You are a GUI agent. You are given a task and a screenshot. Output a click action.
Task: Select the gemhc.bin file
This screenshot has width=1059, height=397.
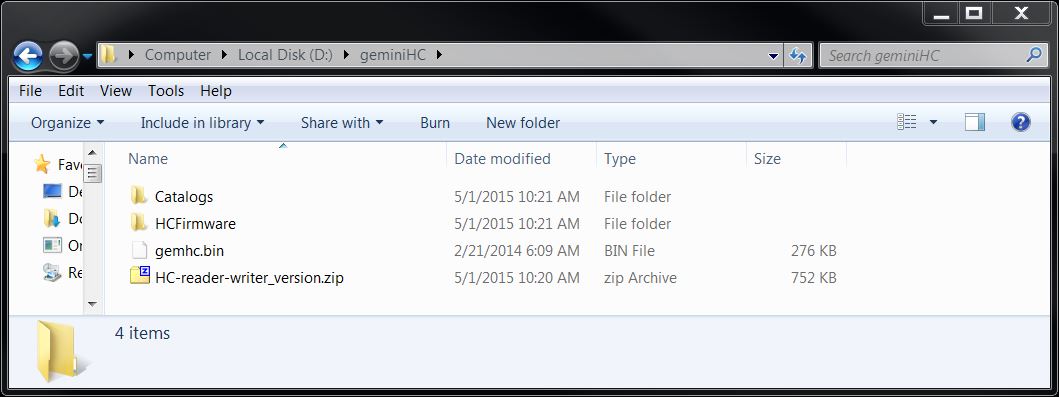coord(189,250)
